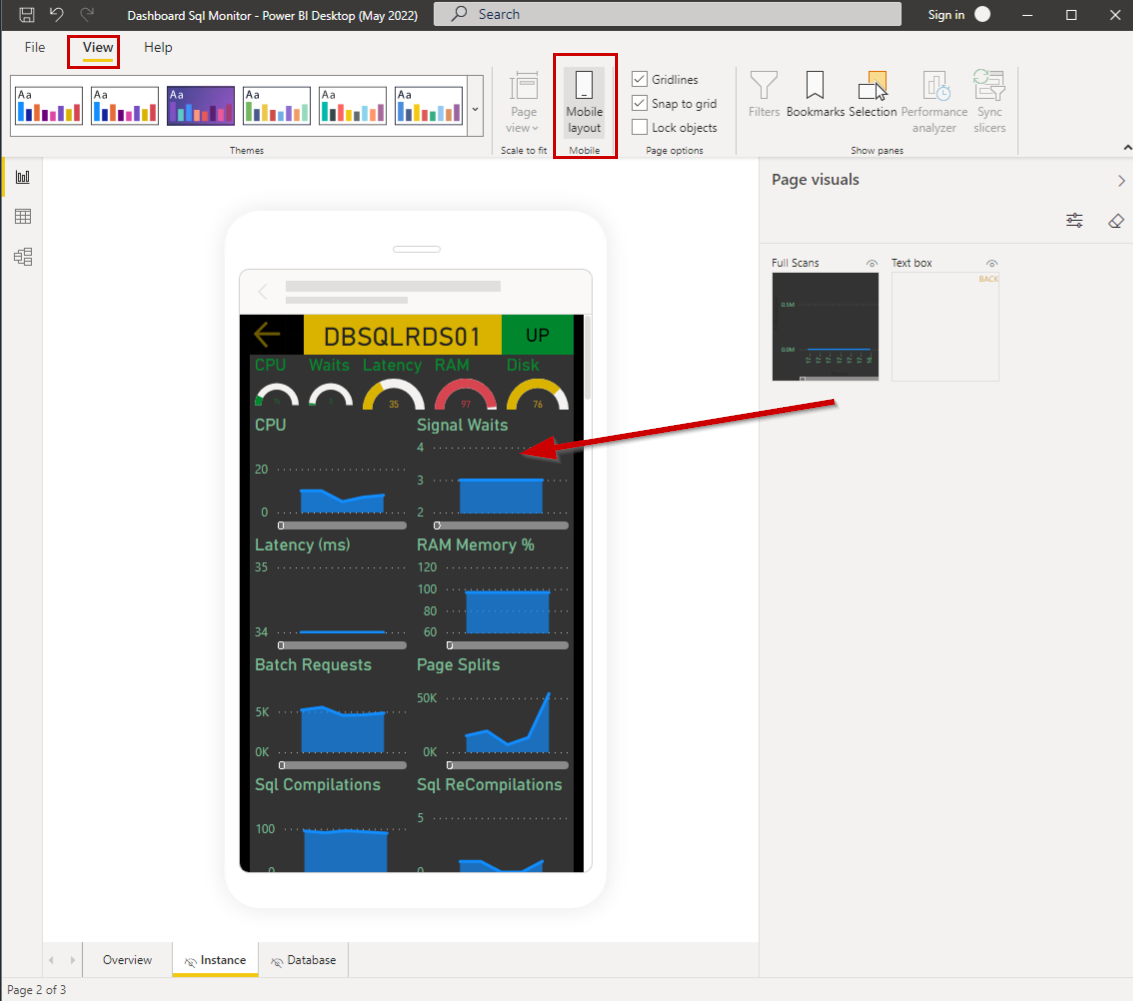Expand the Themes gallery

[474, 108]
